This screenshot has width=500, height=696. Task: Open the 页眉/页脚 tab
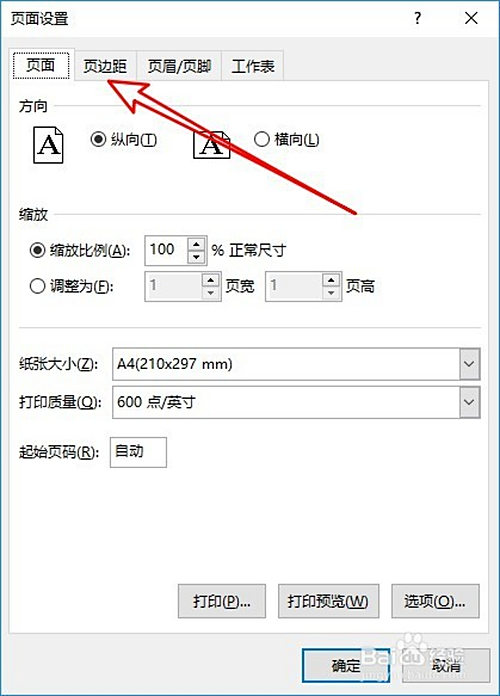[x=179, y=66]
